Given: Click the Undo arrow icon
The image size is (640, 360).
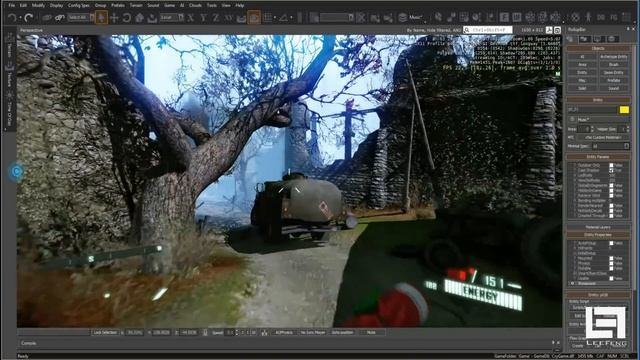Looking at the screenshot, I should 12,18.
